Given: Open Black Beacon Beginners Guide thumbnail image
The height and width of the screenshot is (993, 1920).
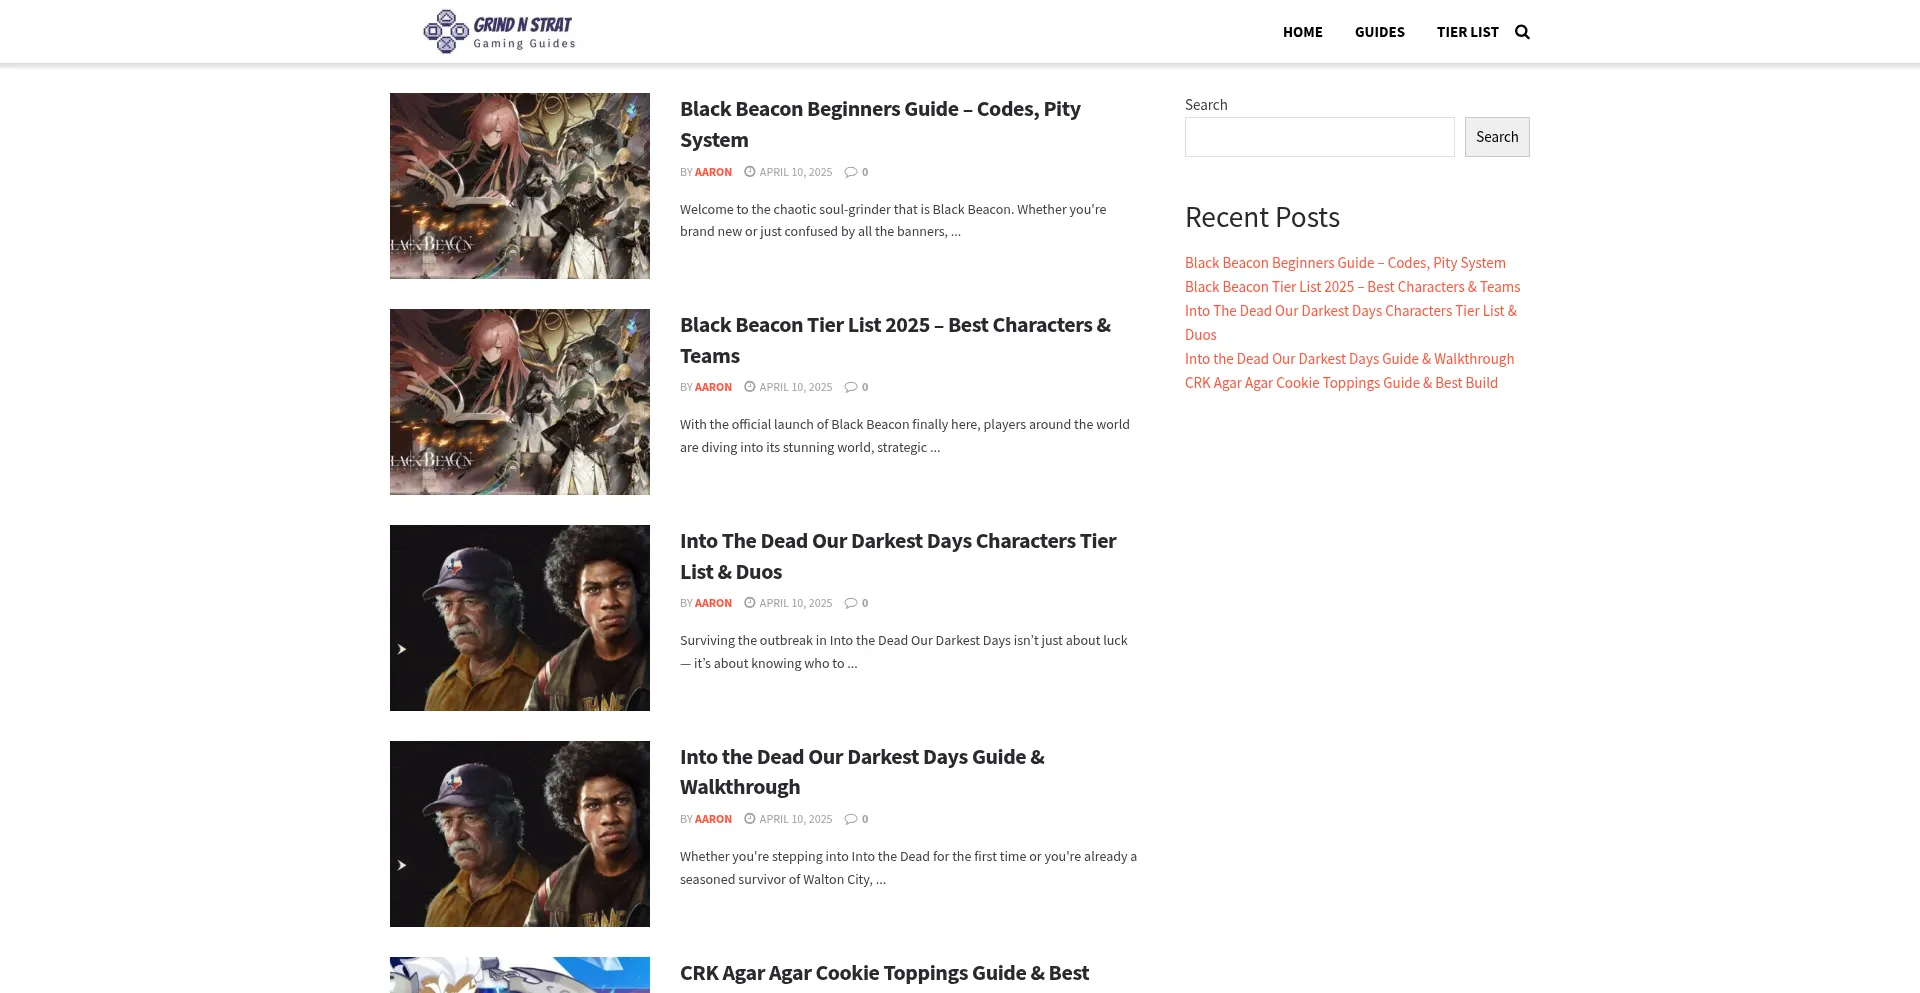Looking at the screenshot, I should point(519,186).
